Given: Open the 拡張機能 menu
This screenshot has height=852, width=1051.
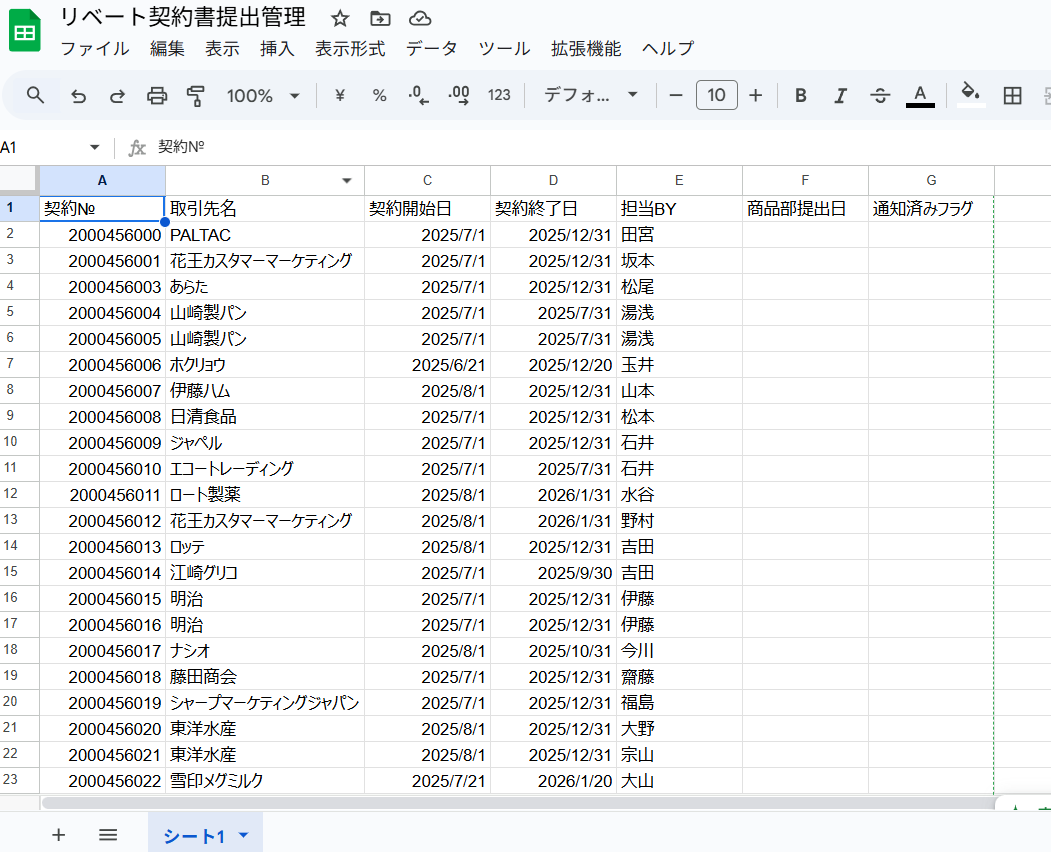Looking at the screenshot, I should (586, 48).
